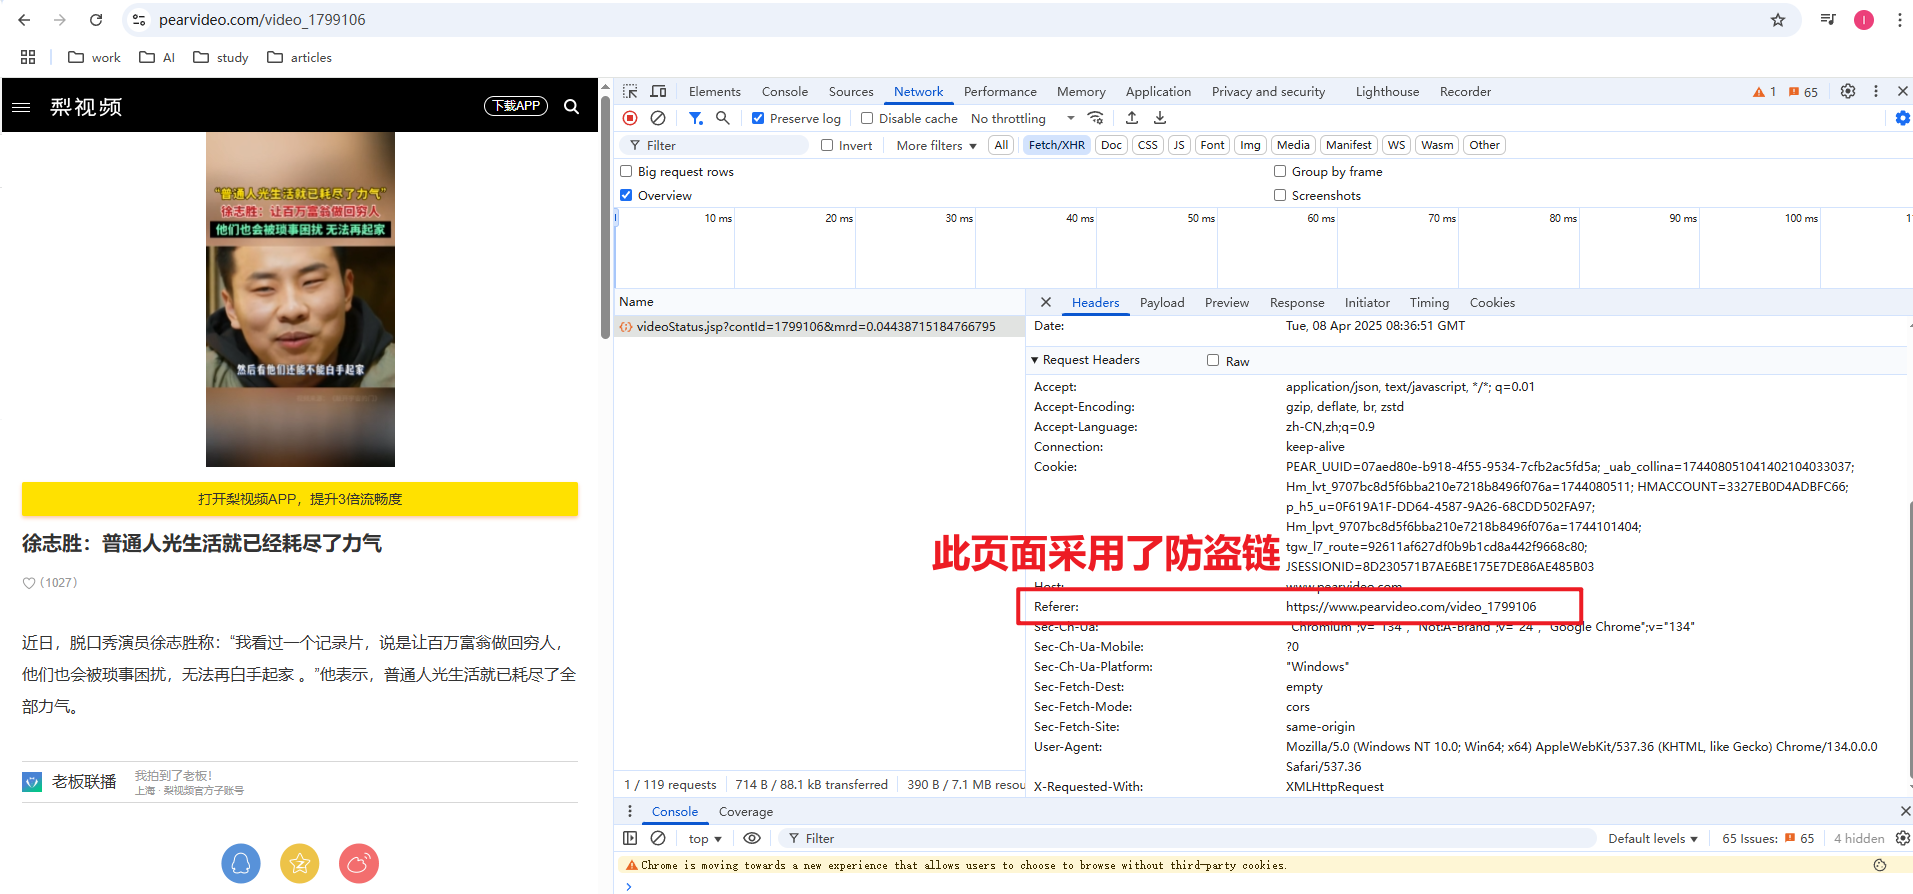Open the Default levels dropdown
1913x894 pixels.
(1652, 838)
